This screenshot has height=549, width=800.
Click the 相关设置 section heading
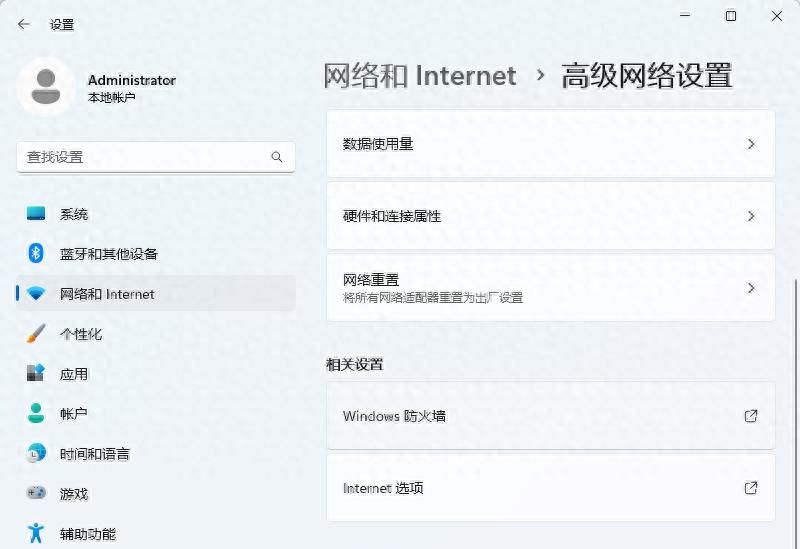click(355, 364)
